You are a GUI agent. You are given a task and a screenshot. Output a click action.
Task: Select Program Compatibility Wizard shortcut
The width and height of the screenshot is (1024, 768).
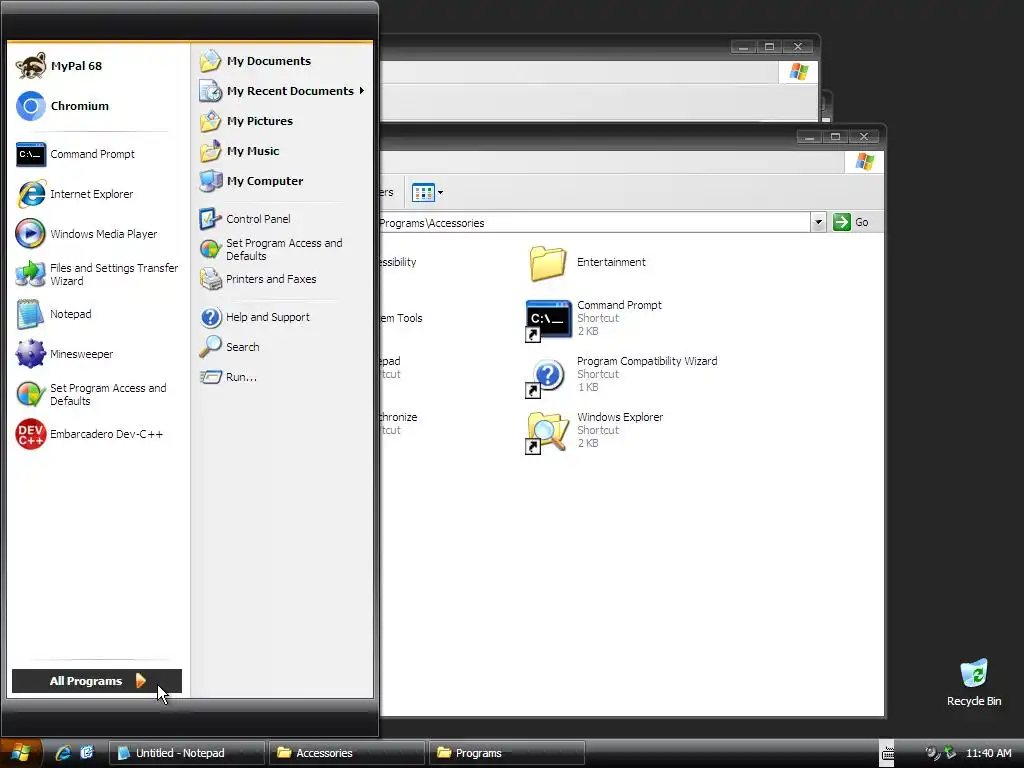tap(620, 375)
